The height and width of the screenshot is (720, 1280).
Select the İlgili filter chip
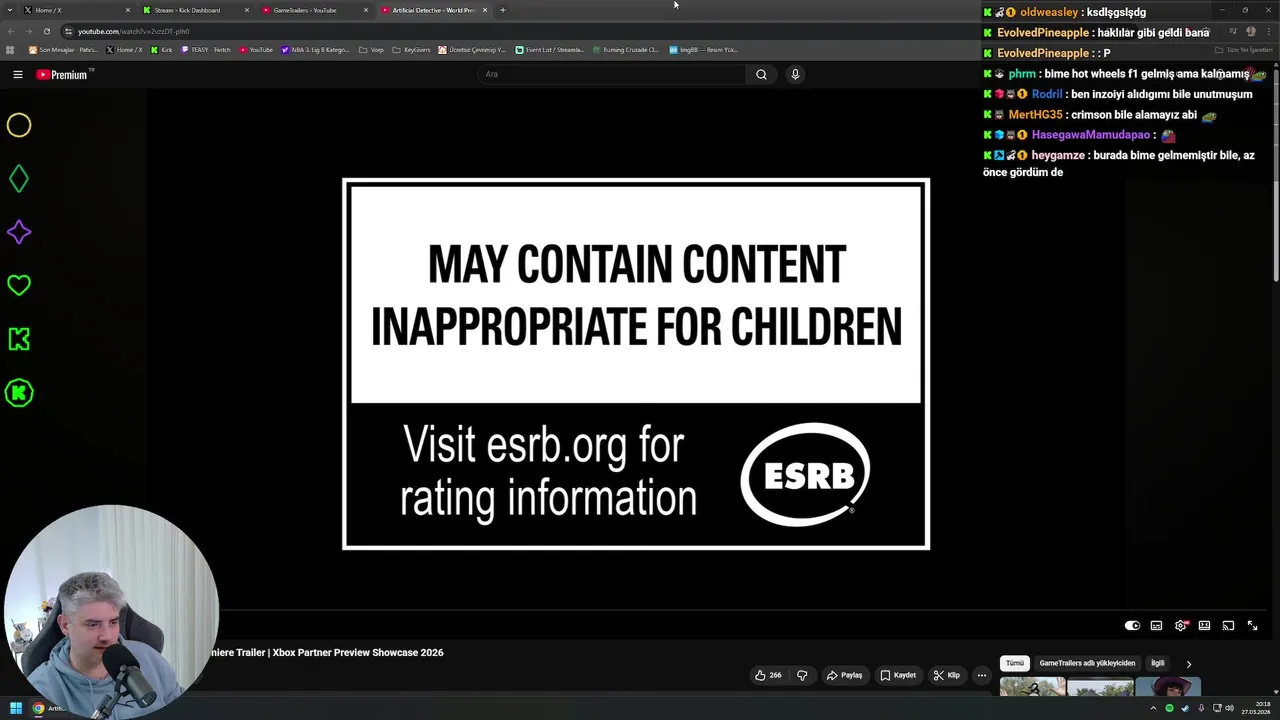1157,663
